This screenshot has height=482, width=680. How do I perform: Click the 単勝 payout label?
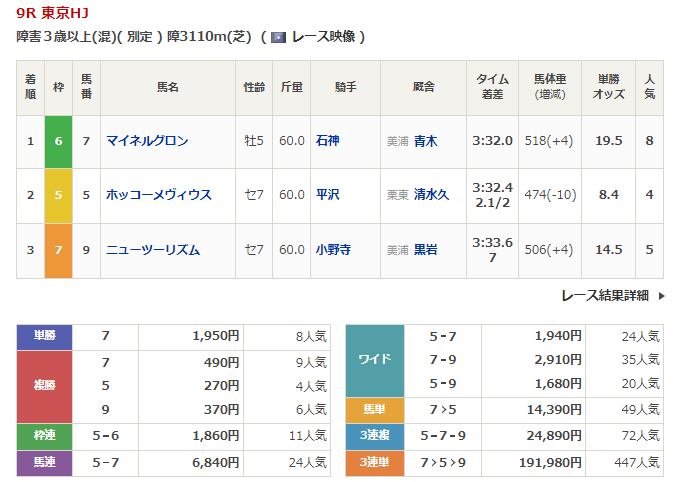44,337
